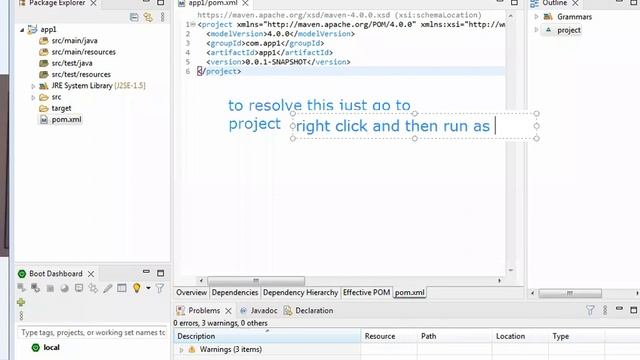Click Collapse All in Package Explorer toolbar
This screenshot has width=640, height=360.
click(134, 17)
